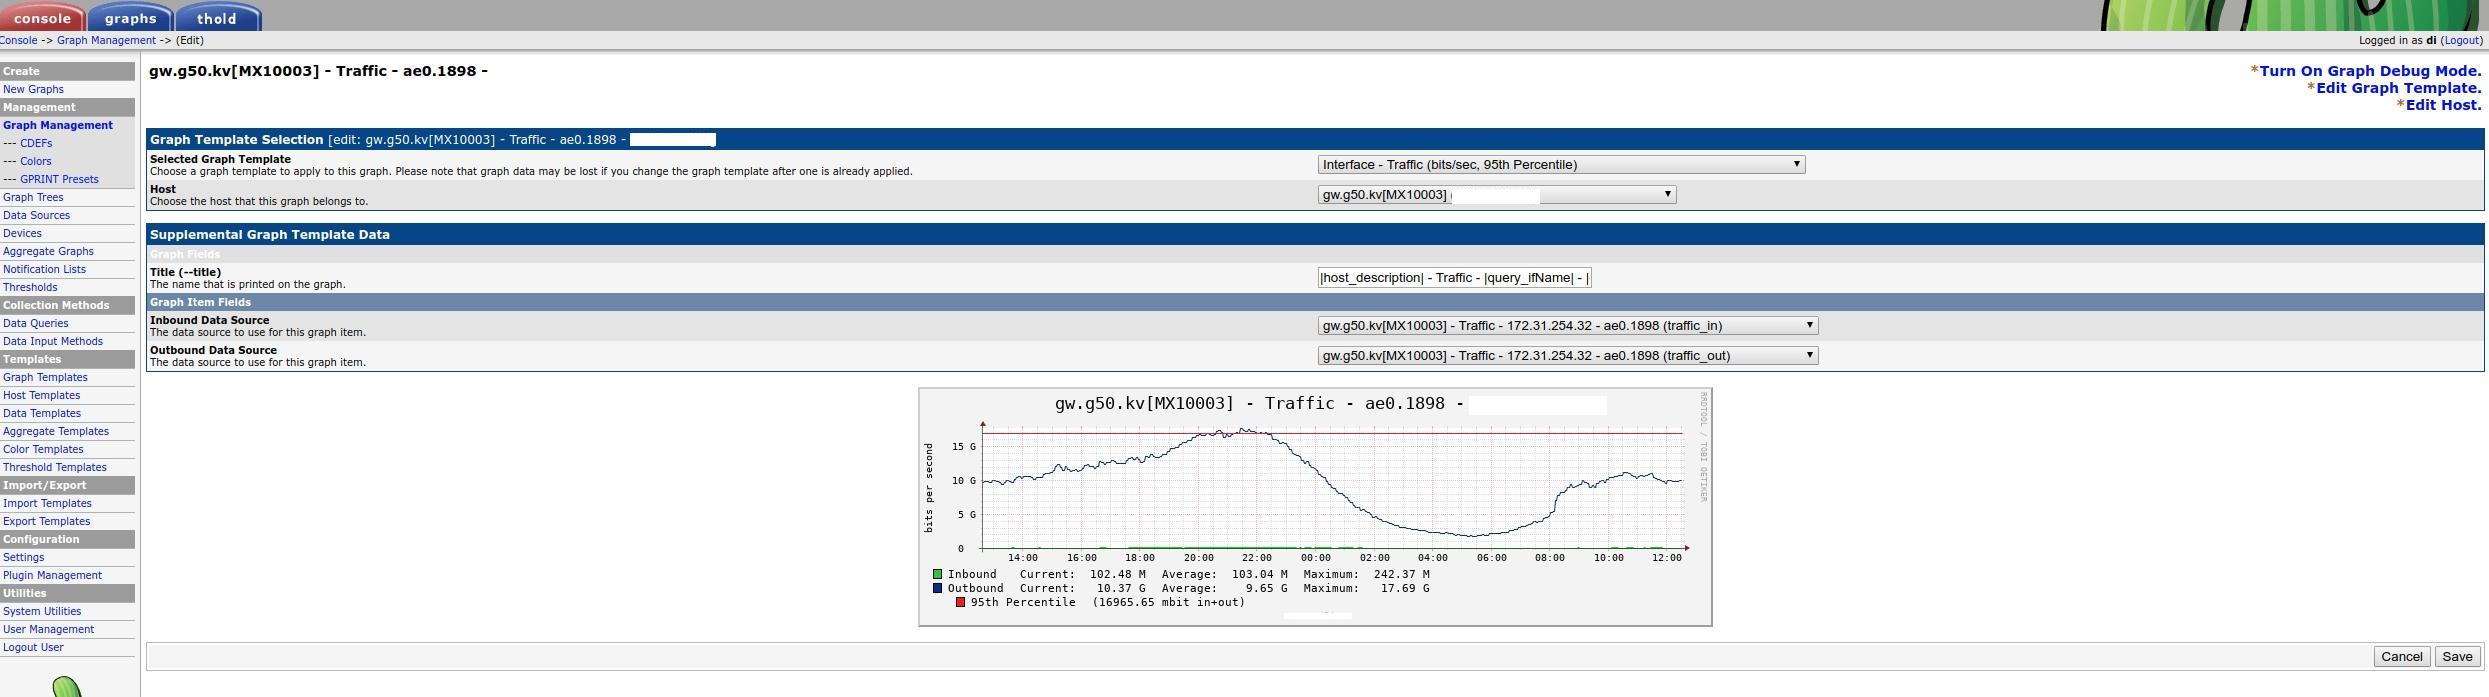Click the Save button
Viewport: 2489px width, 697px height.
pos(2457,656)
